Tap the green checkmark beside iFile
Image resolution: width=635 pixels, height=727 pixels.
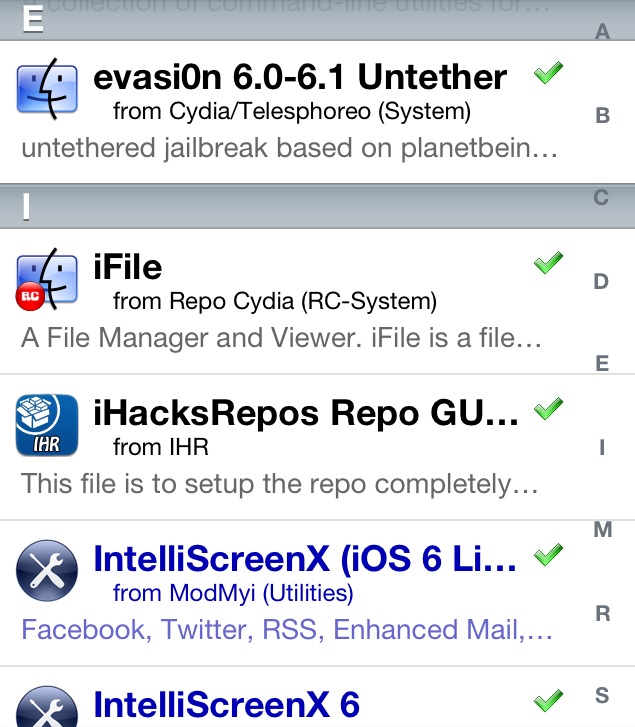(x=548, y=264)
